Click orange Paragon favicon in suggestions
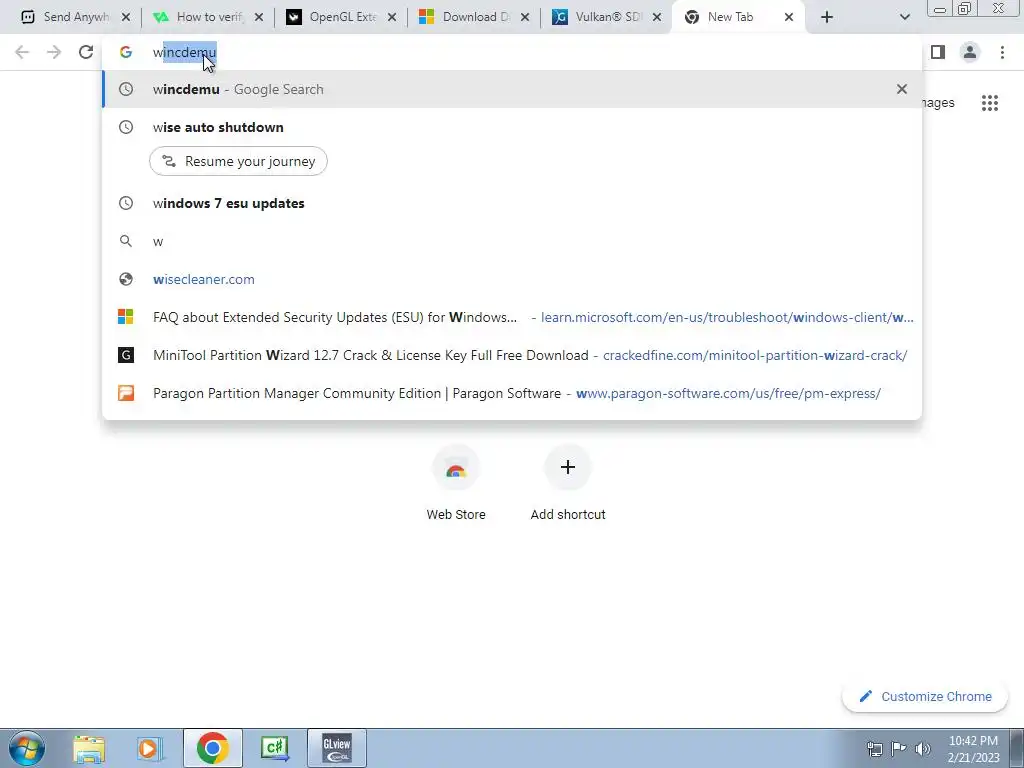The image size is (1024, 768). 126,393
